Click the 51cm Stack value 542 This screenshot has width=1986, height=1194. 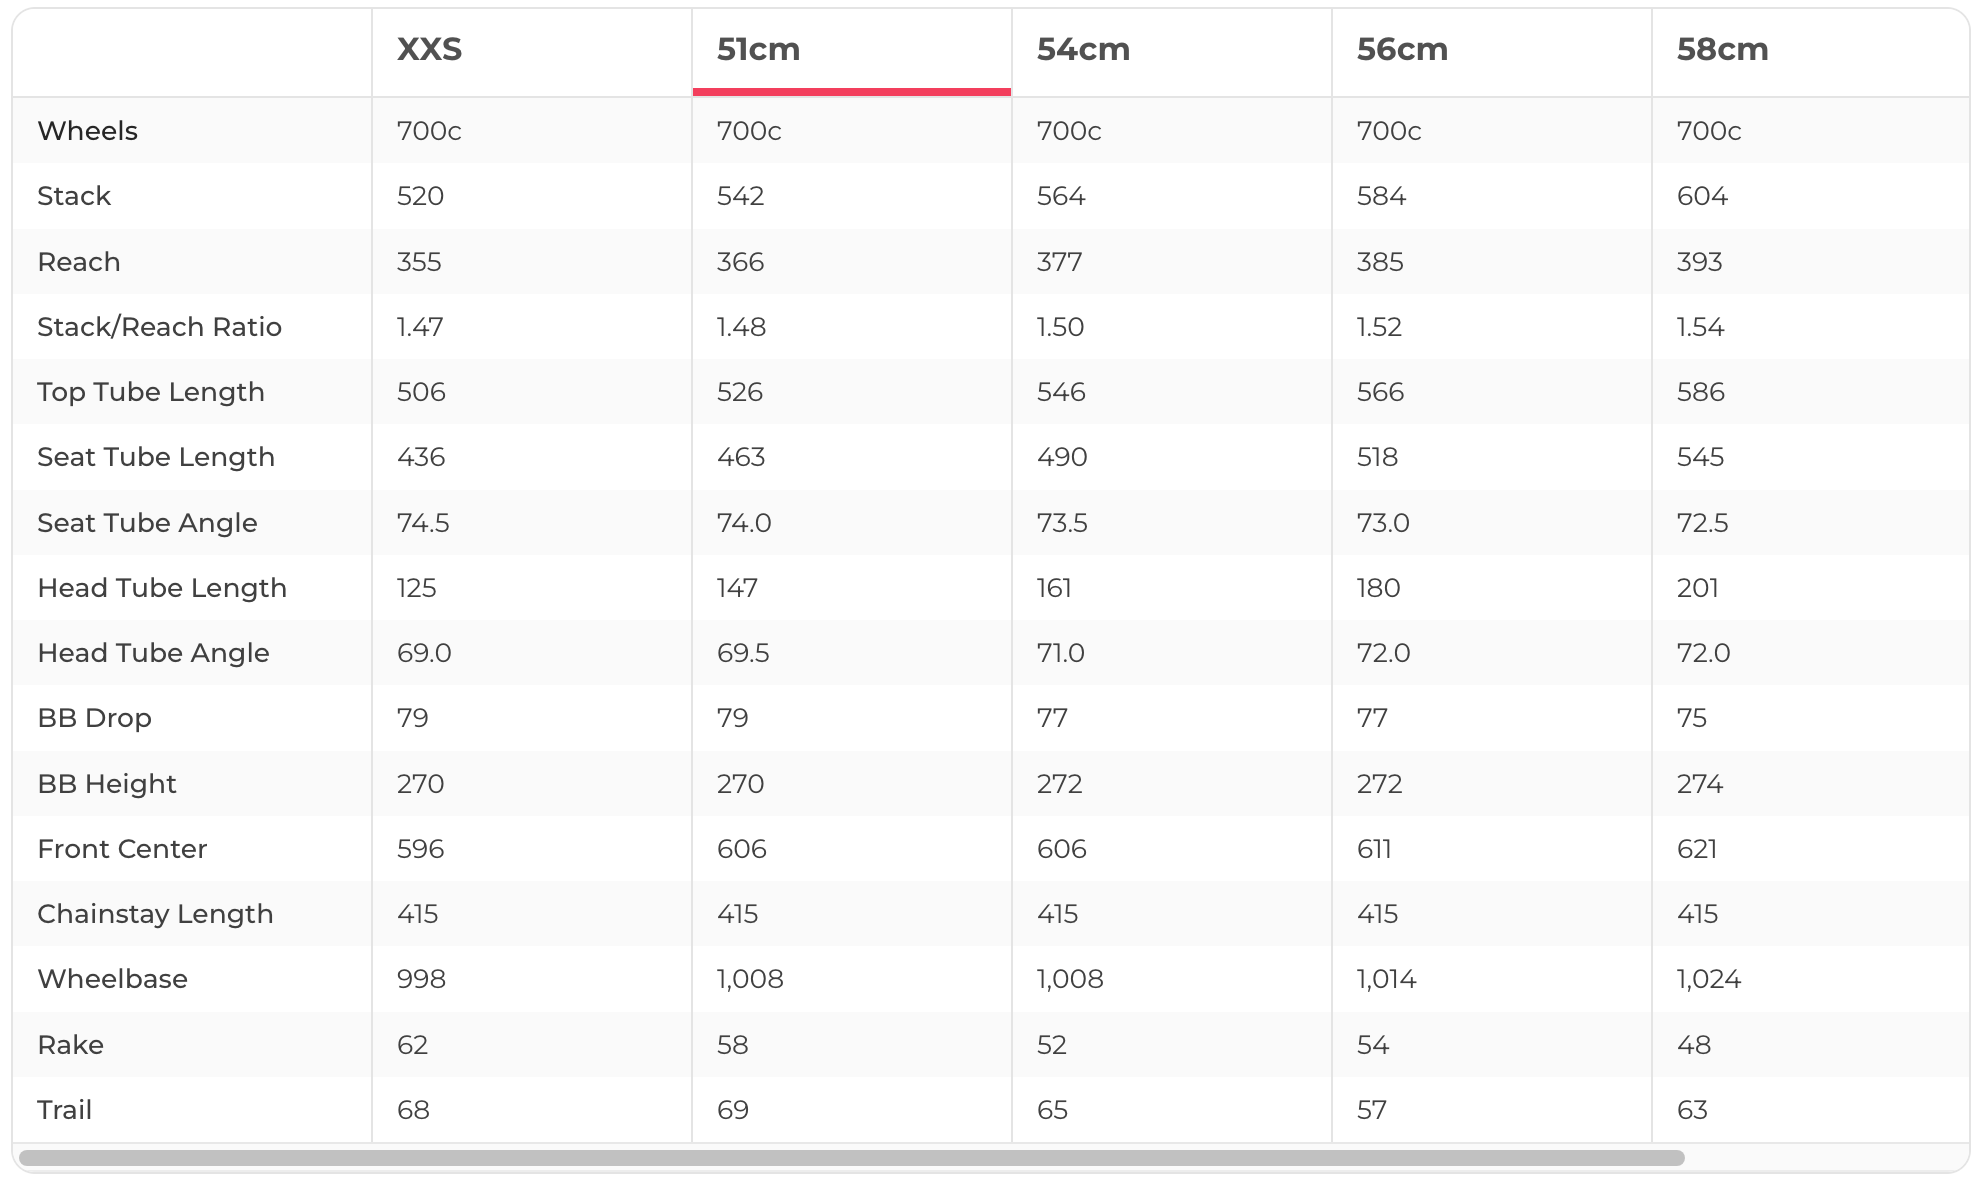(740, 196)
